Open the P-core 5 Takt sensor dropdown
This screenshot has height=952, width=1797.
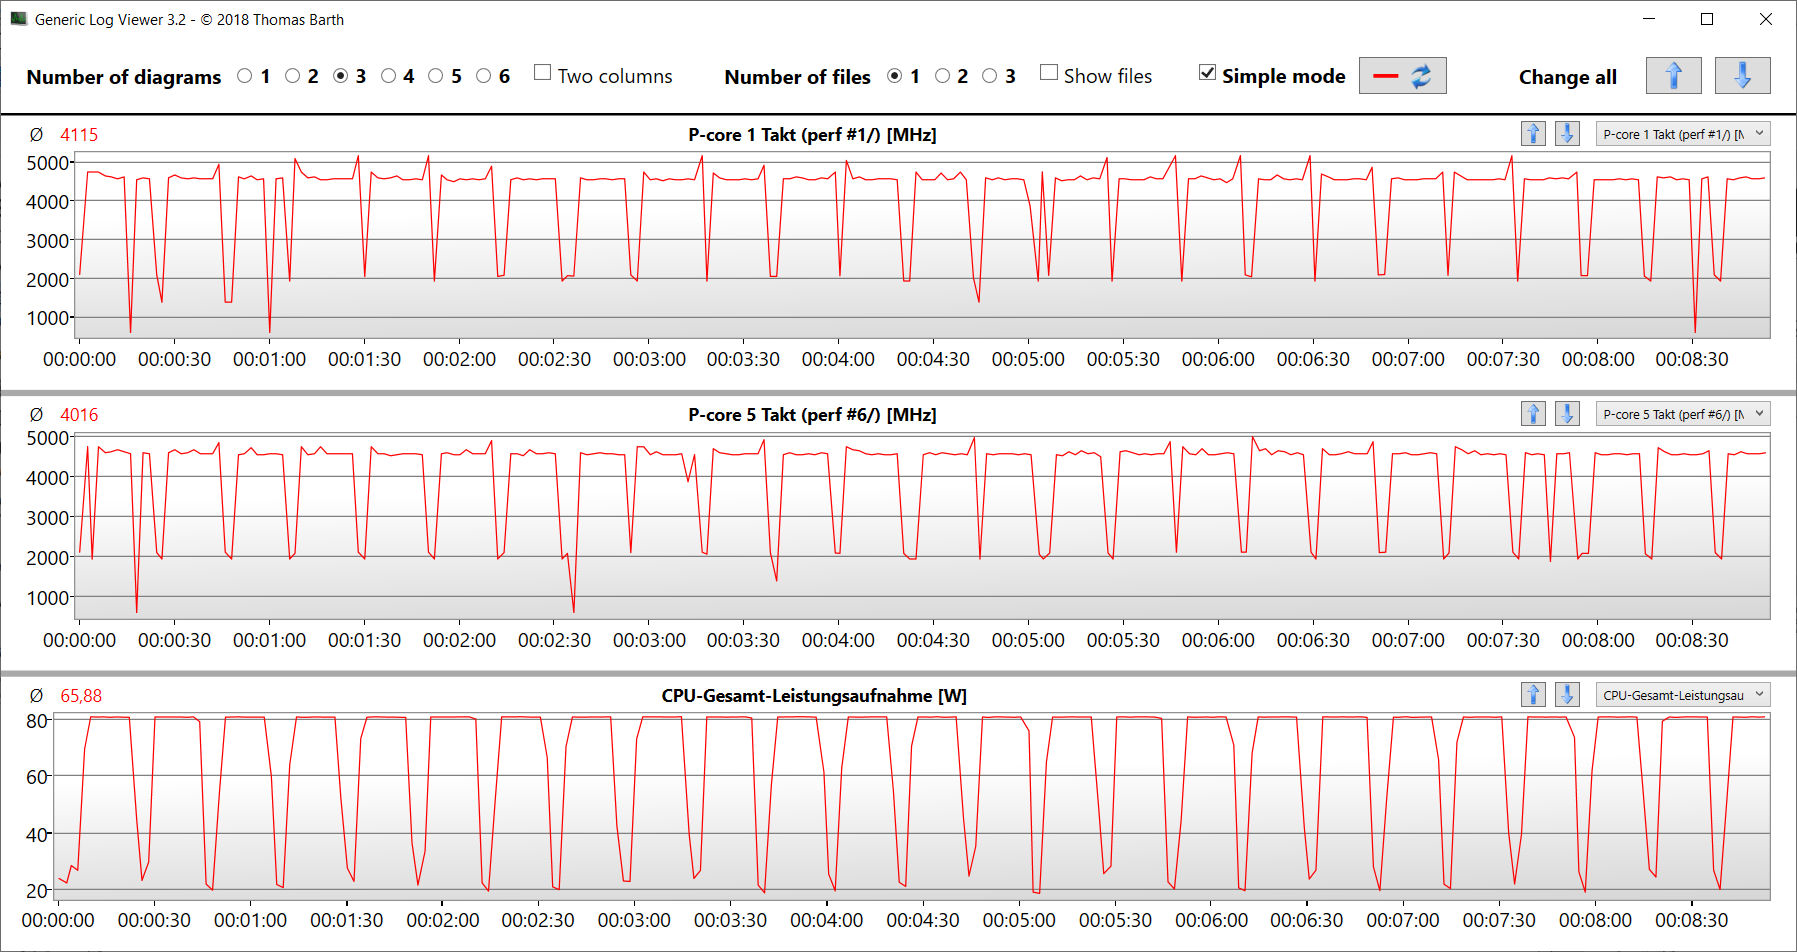tap(1682, 414)
